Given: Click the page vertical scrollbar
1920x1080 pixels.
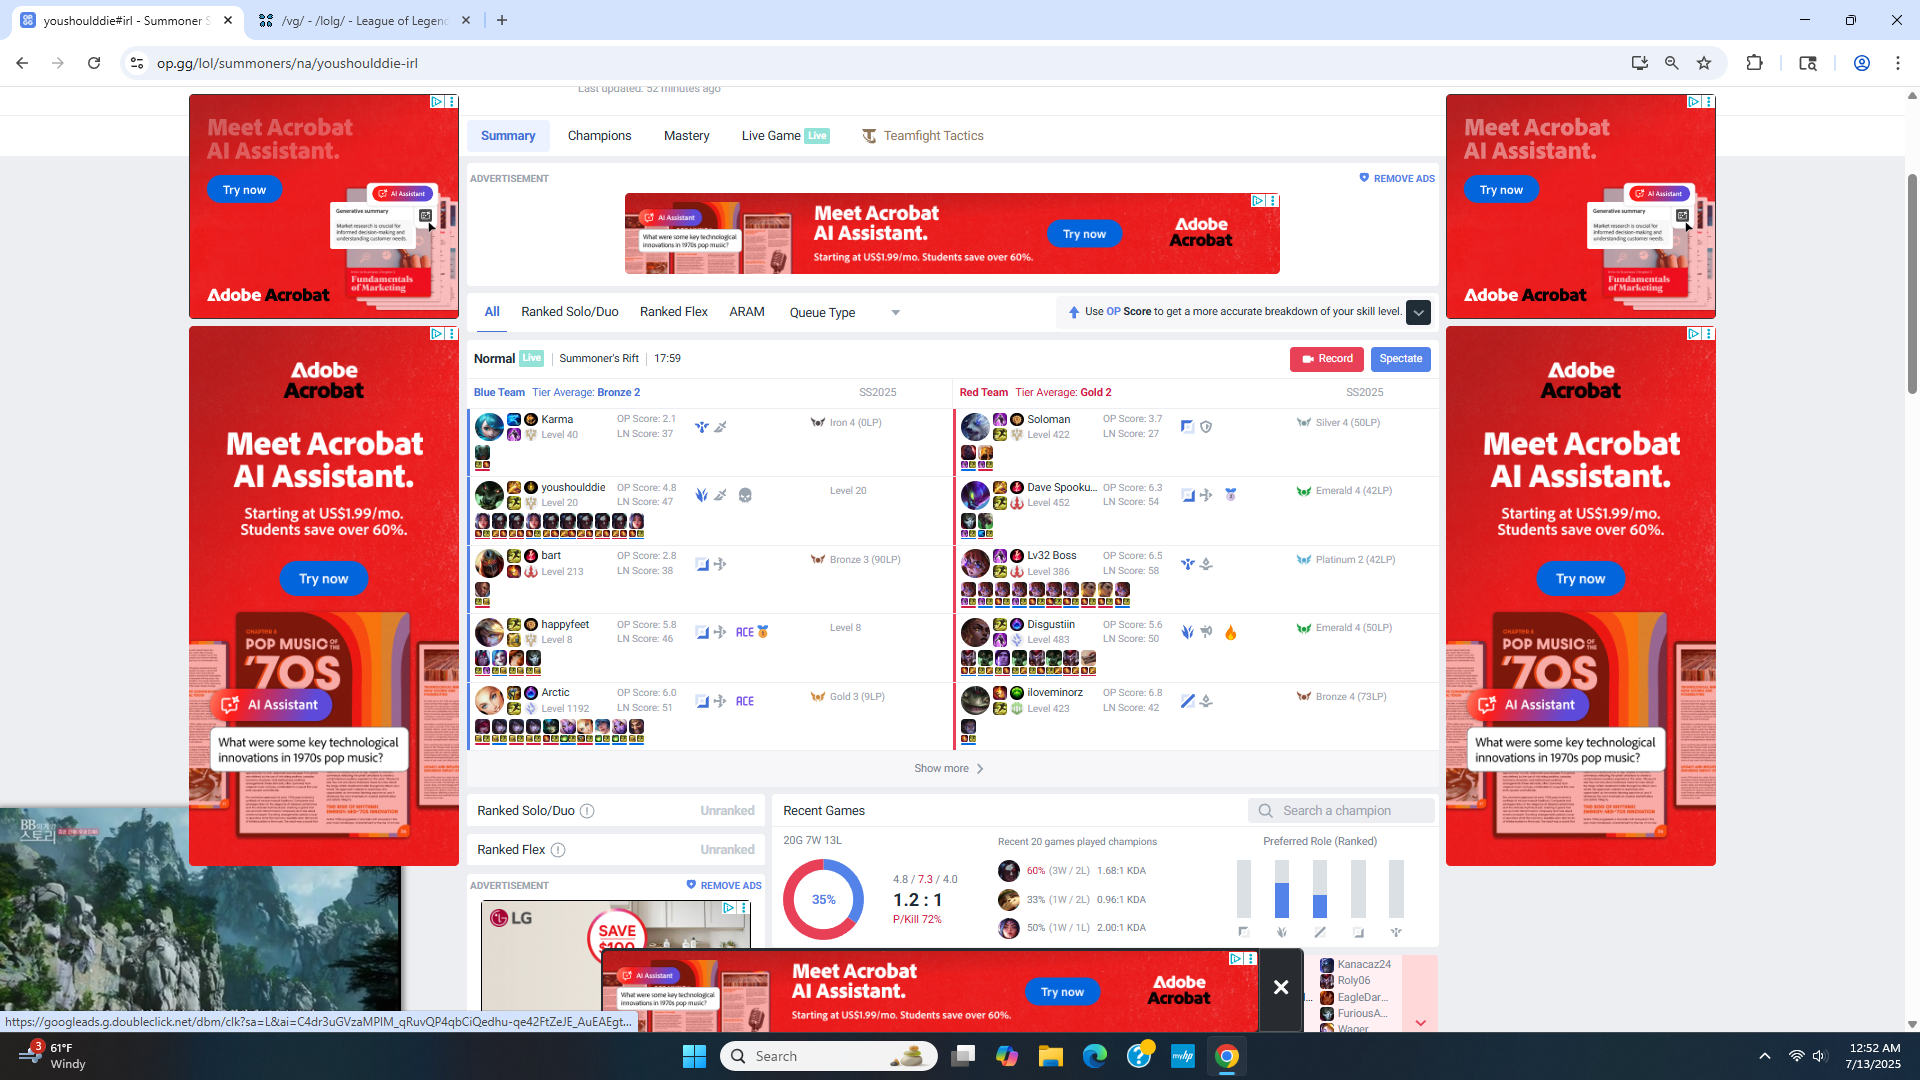Looking at the screenshot, I should pyautogui.click(x=1912, y=285).
